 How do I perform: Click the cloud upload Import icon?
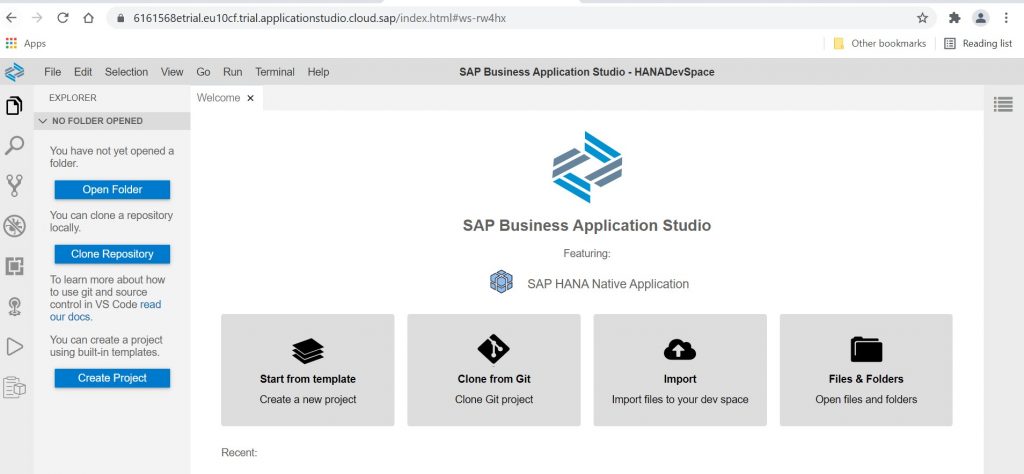tap(680, 349)
